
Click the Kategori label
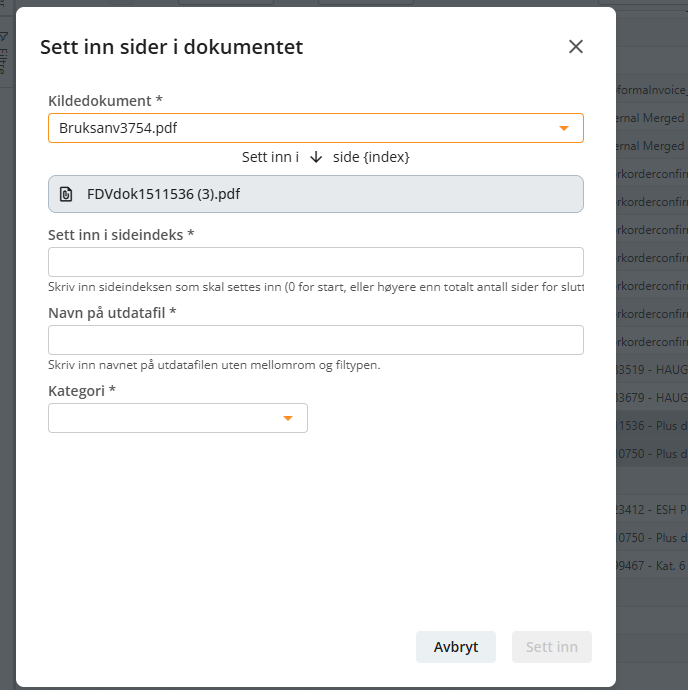click(x=82, y=391)
